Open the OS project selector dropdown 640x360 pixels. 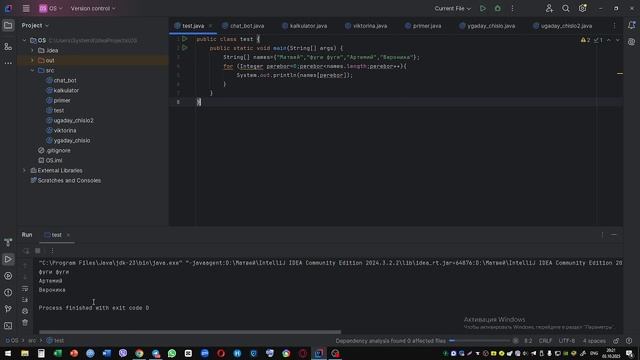(51, 8)
